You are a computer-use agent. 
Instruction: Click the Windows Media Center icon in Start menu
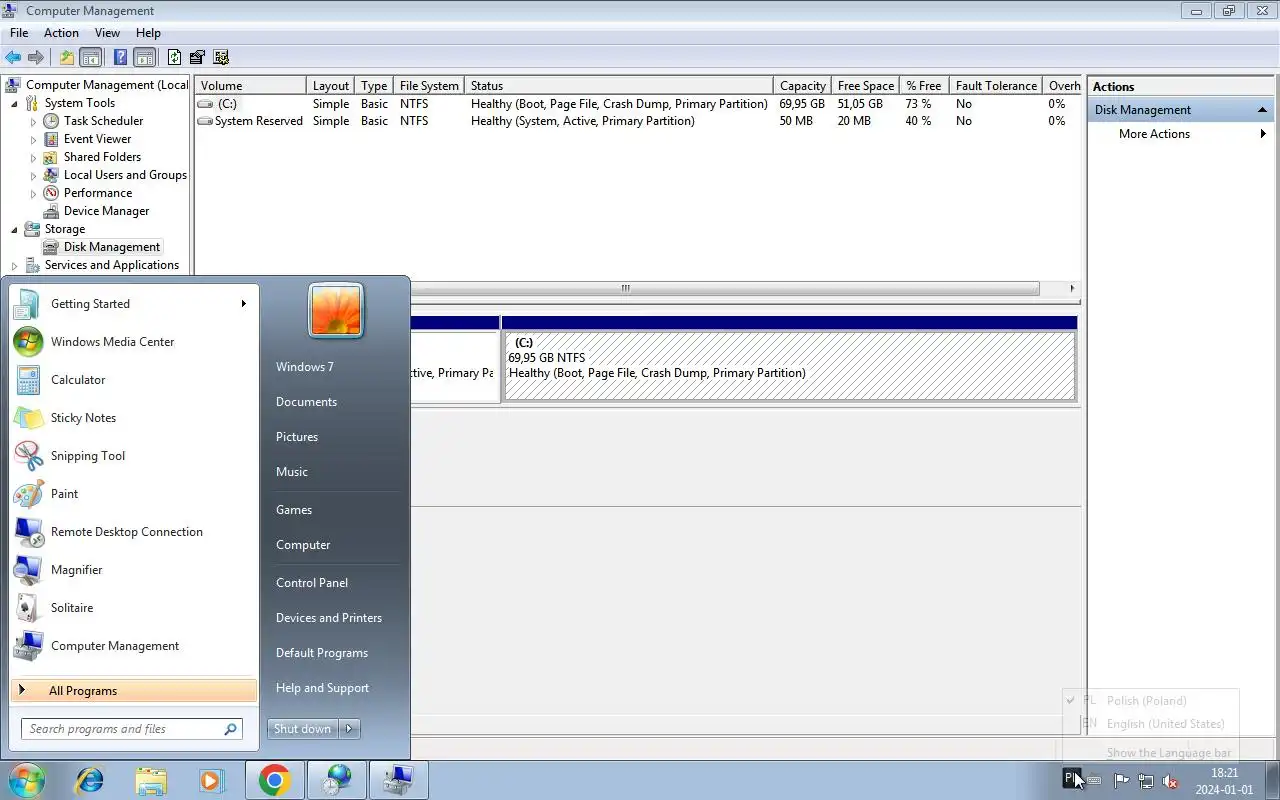(x=28, y=342)
